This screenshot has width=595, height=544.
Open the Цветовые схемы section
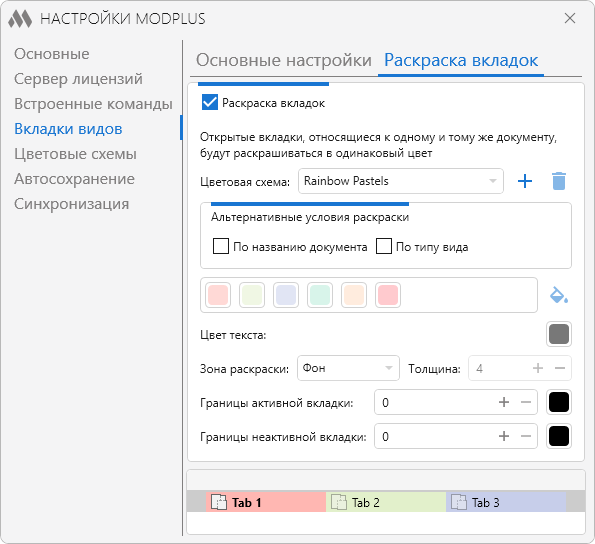coord(76,154)
